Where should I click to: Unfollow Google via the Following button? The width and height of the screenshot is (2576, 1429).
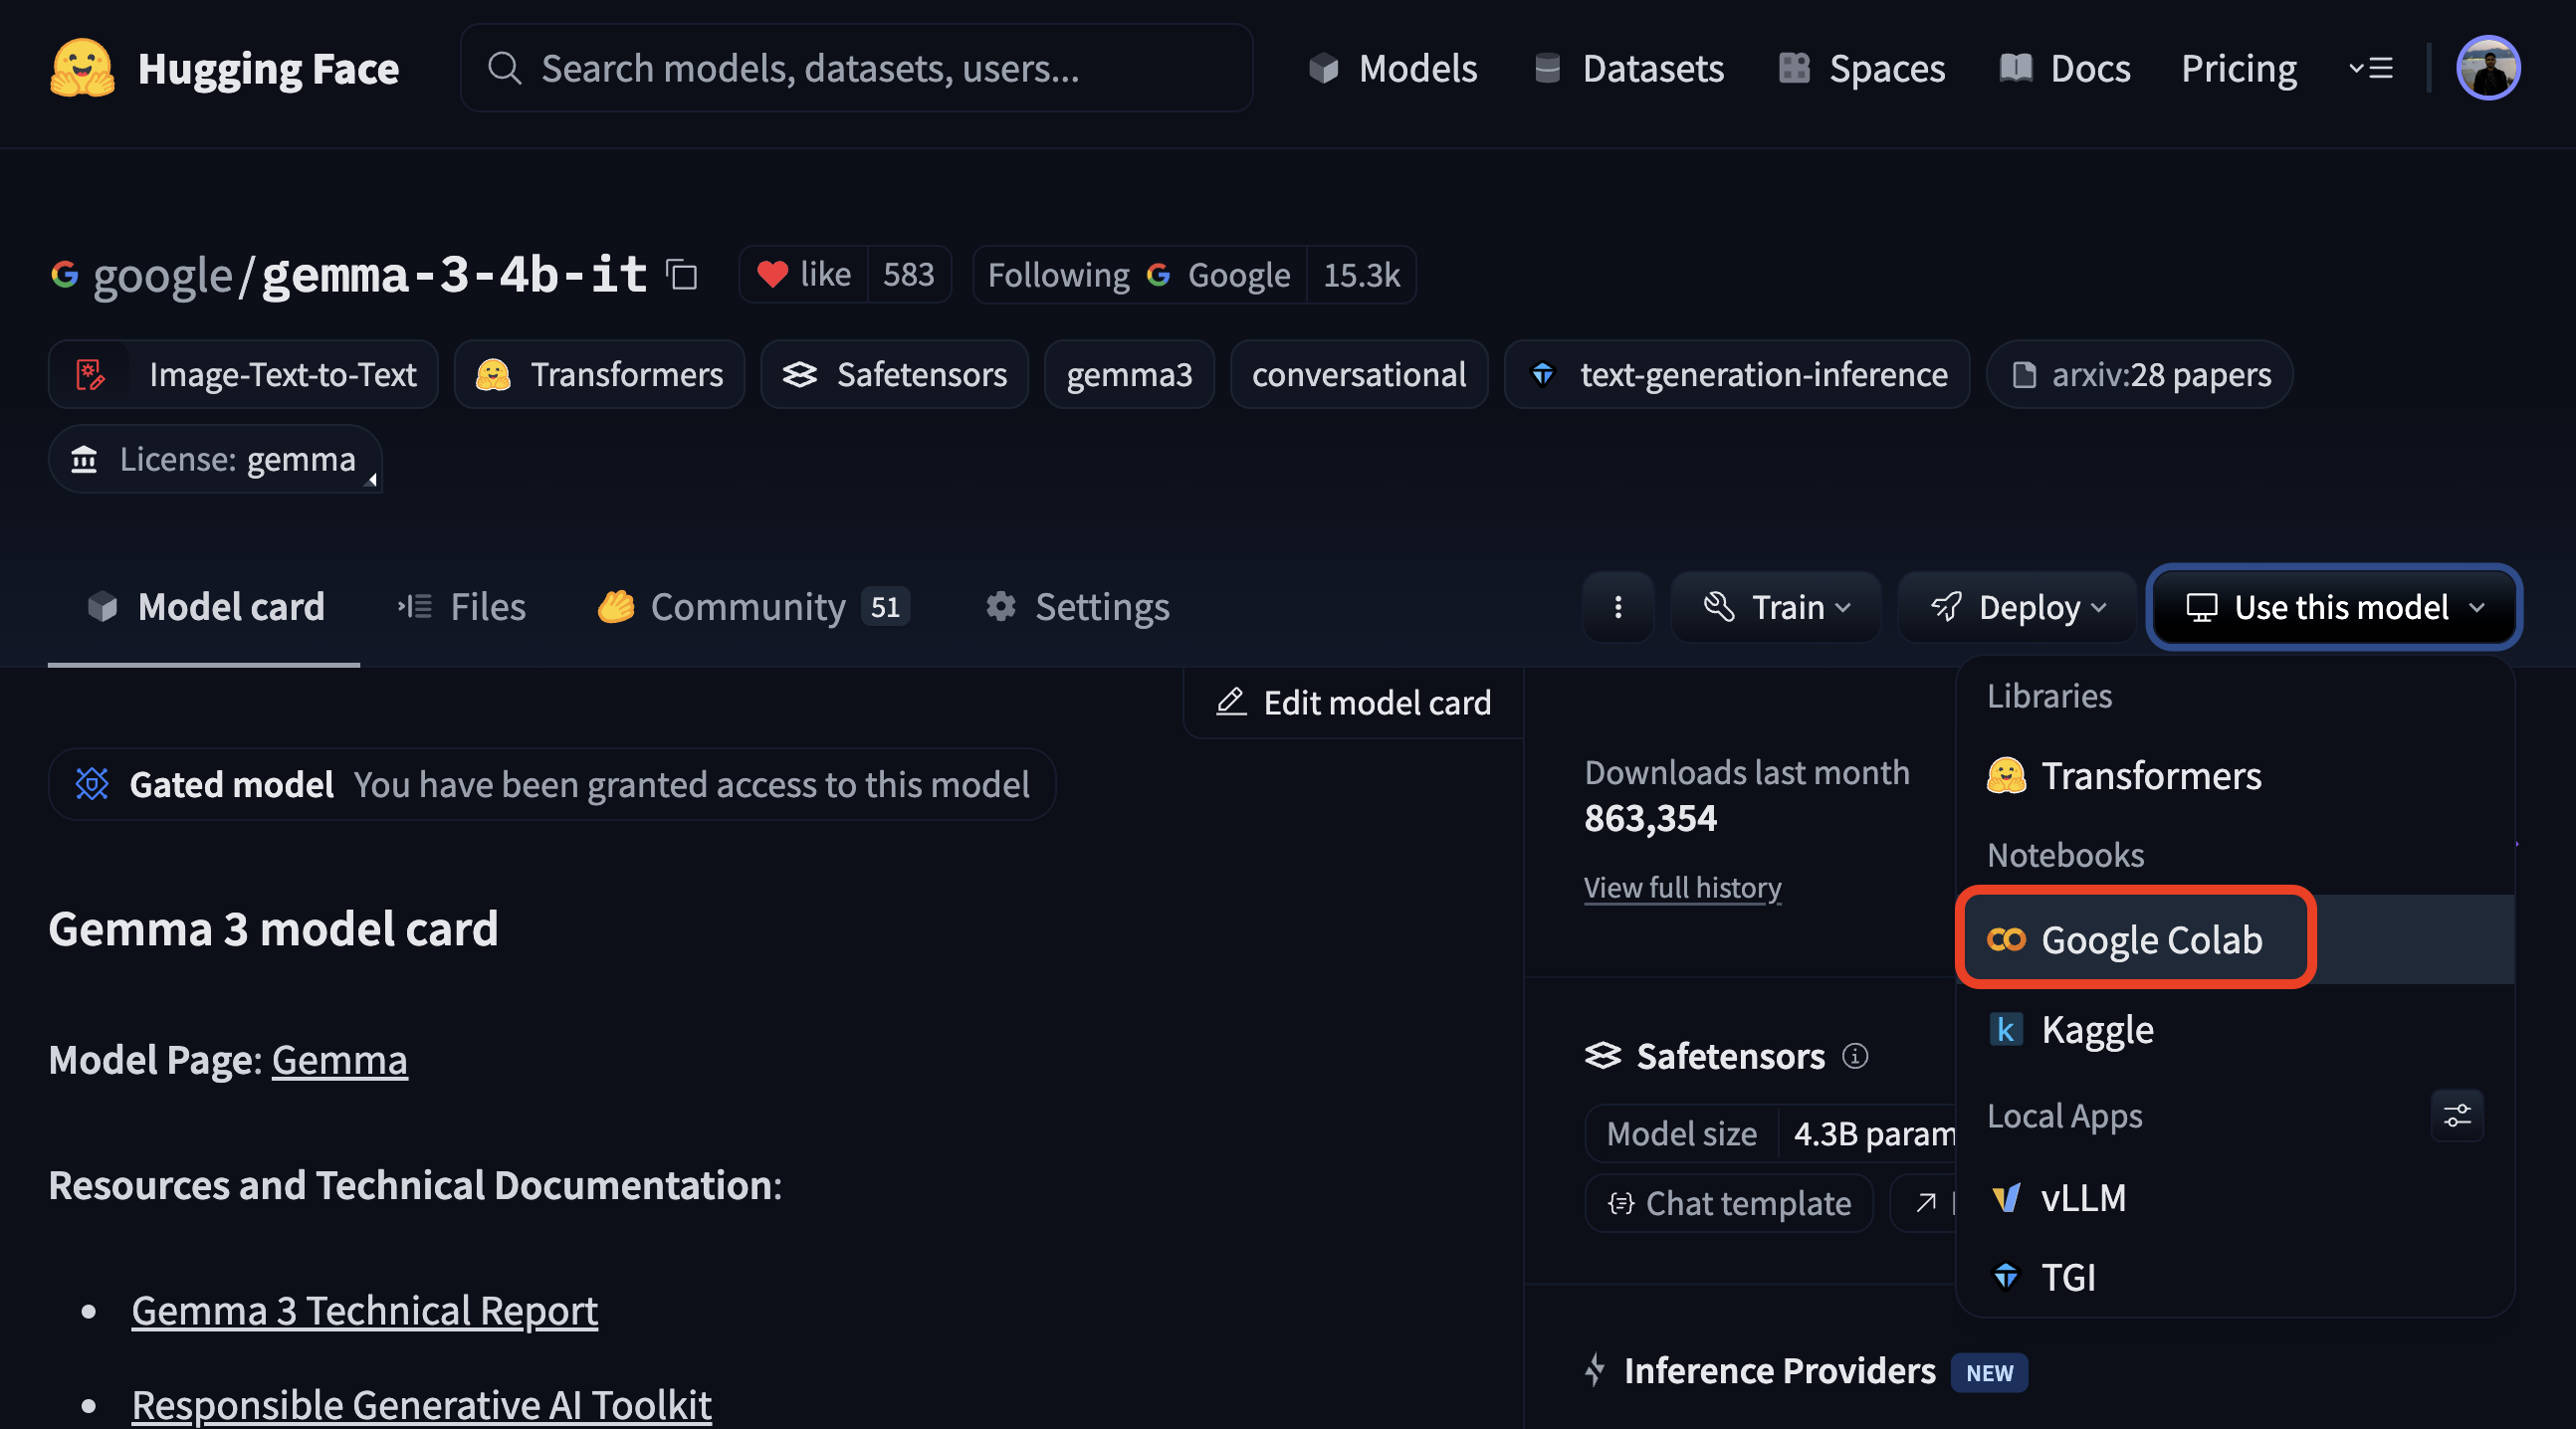1058,274
